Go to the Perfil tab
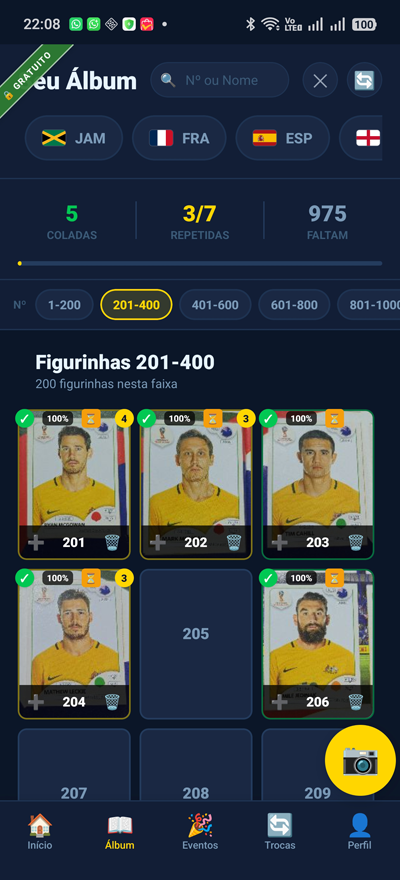400x880 pixels. pos(359,831)
